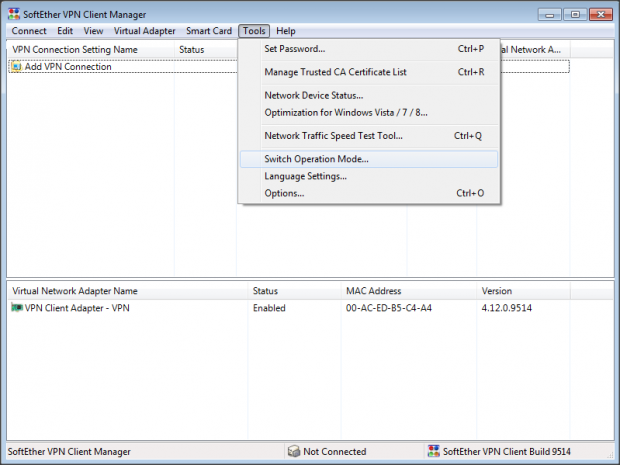Image resolution: width=620 pixels, height=465 pixels.
Task: Maximize the VPN Client Manager window
Action: tap(575, 15)
